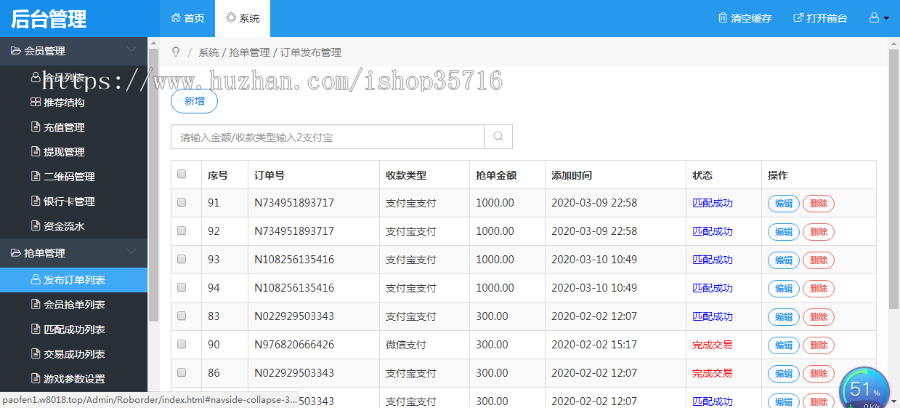Viewport: 900px width, 408px height.
Task: Click the document icon beside 充值管理
Action: pyautogui.click(x=35, y=127)
